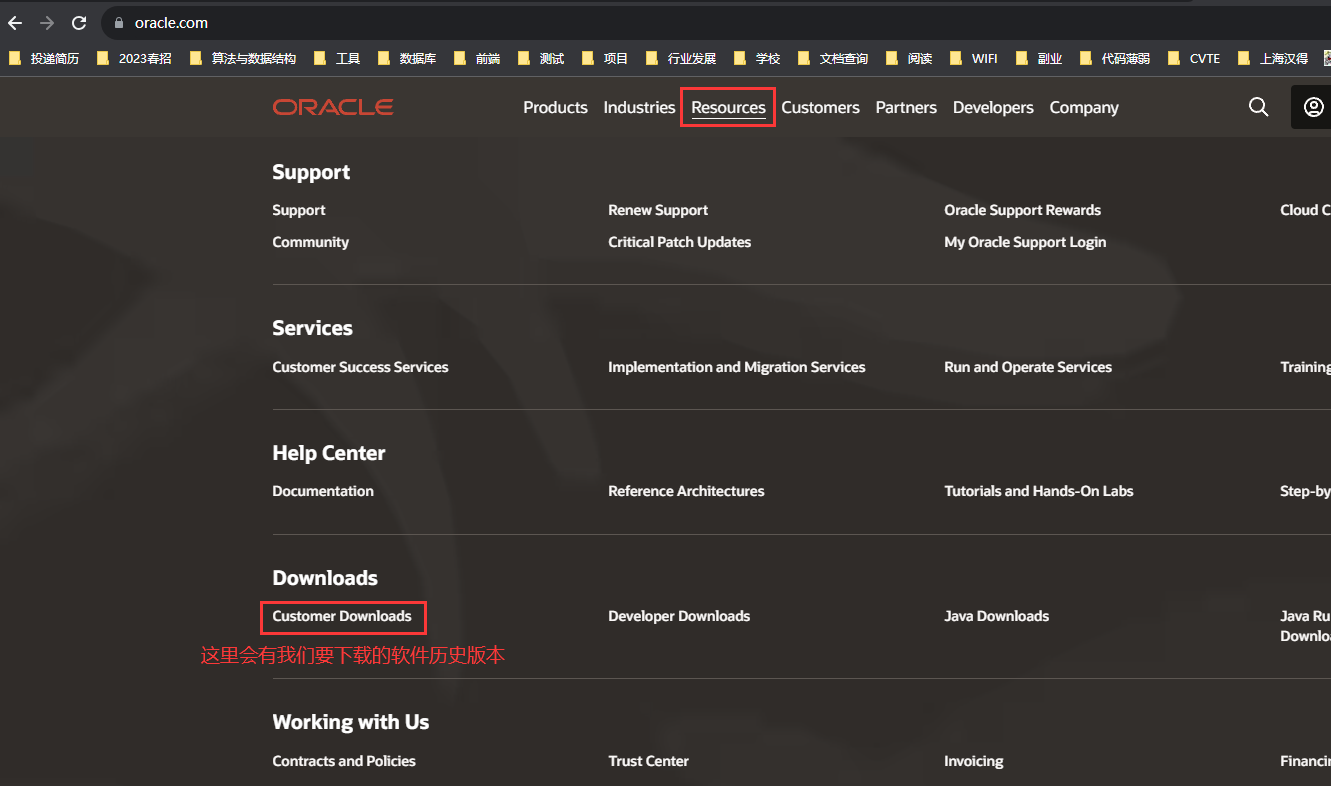The width and height of the screenshot is (1331, 786).
Task: Reload the oracle.com page
Action: coord(79,23)
